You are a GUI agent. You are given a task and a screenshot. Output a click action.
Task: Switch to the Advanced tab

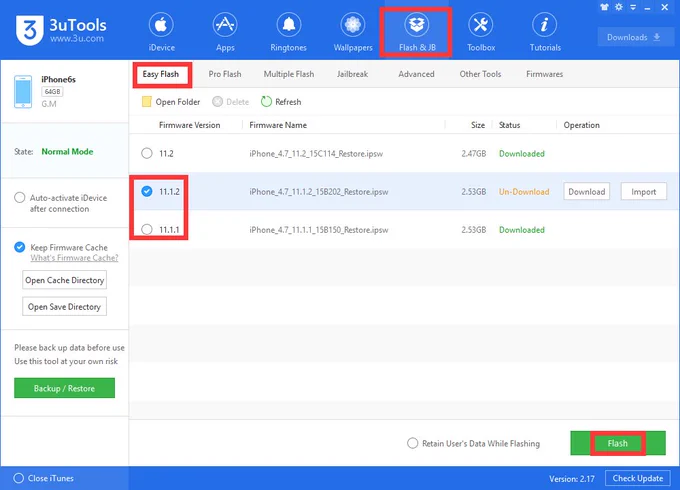tap(416, 74)
